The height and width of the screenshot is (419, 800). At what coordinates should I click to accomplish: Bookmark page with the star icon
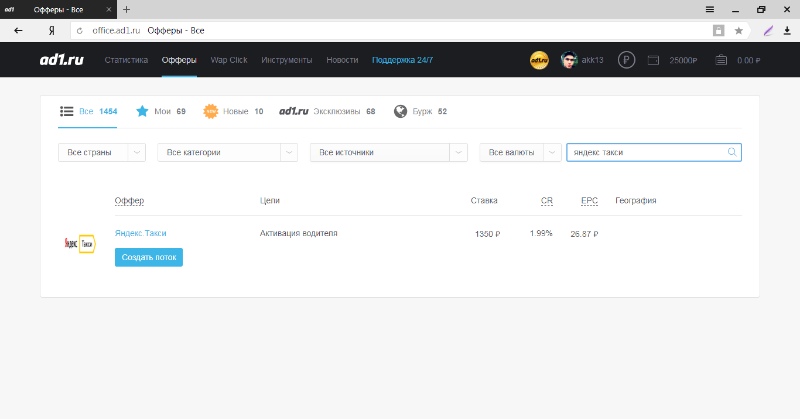coord(739,30)
